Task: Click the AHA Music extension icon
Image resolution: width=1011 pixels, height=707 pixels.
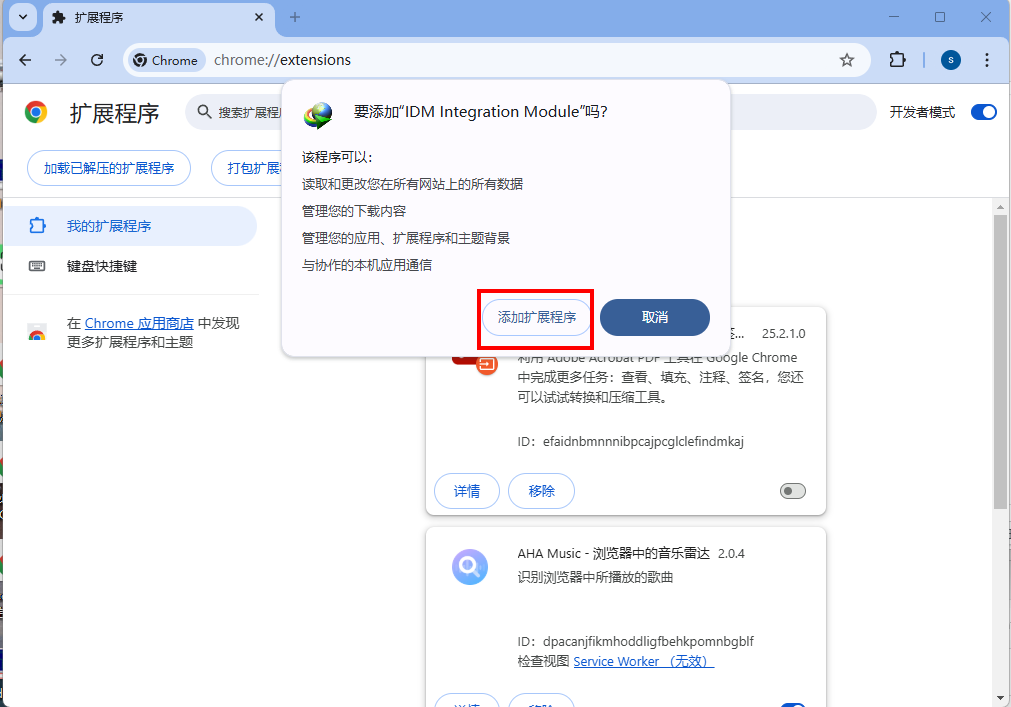Action: (x=469, y=567)
